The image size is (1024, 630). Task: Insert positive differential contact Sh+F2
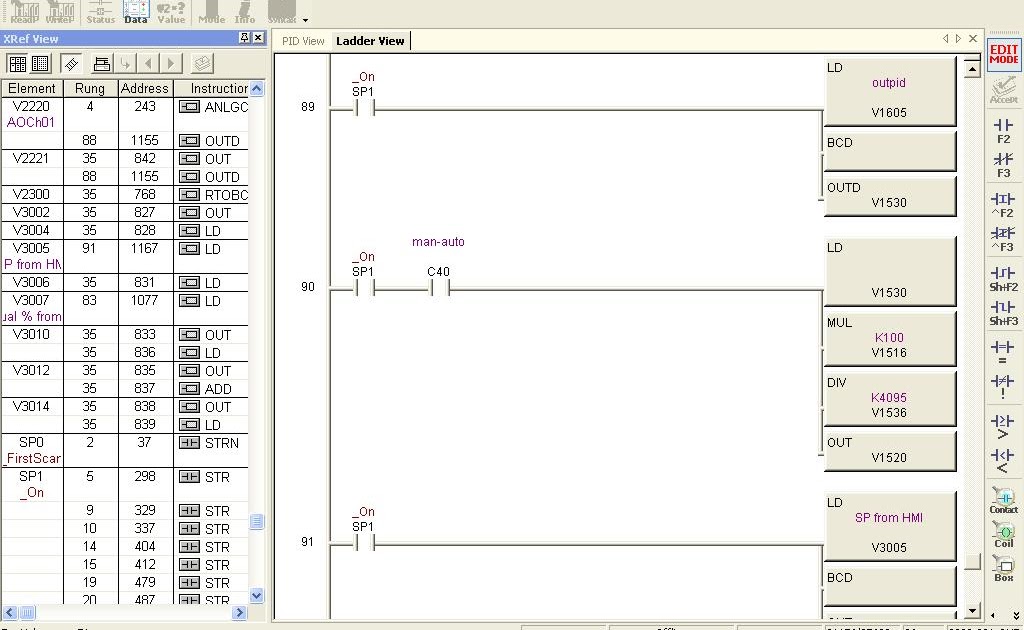coord(1003,279)
